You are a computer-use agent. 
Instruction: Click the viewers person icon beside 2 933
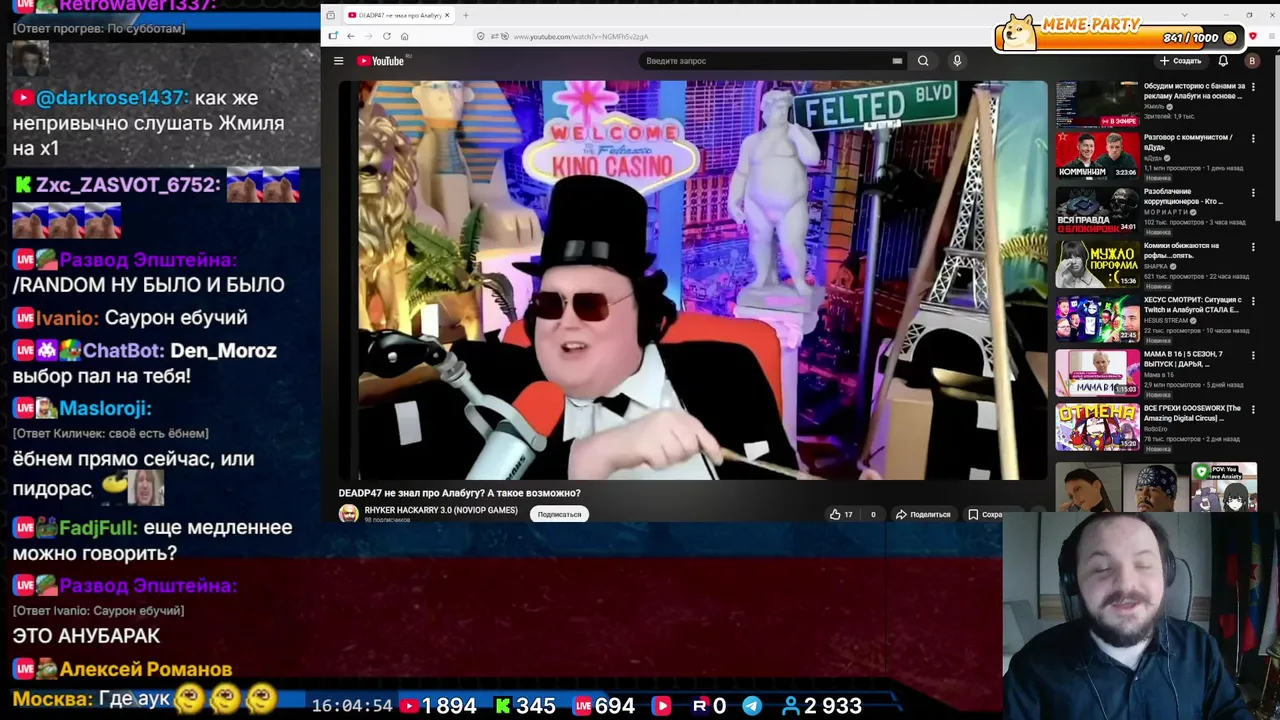point(790,706)
